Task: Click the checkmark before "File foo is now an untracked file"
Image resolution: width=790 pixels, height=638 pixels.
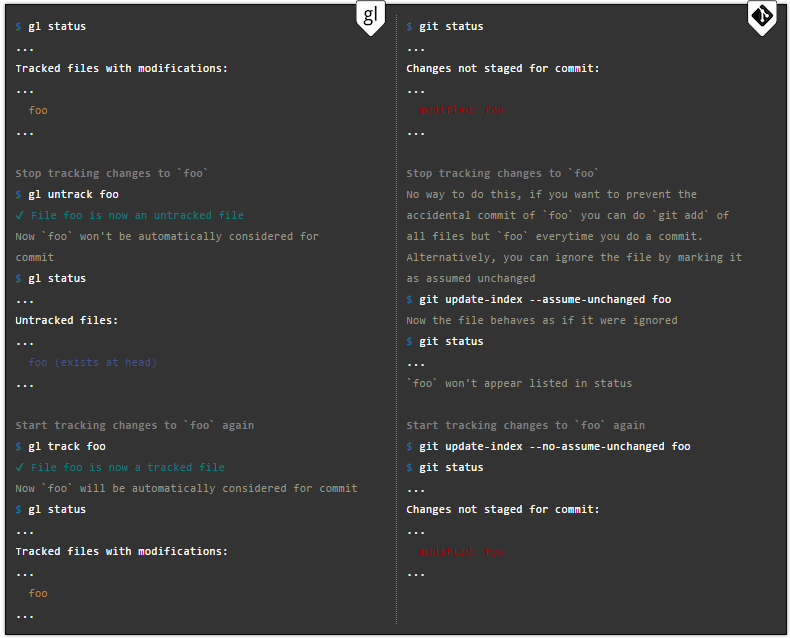Action: [20, 215]
